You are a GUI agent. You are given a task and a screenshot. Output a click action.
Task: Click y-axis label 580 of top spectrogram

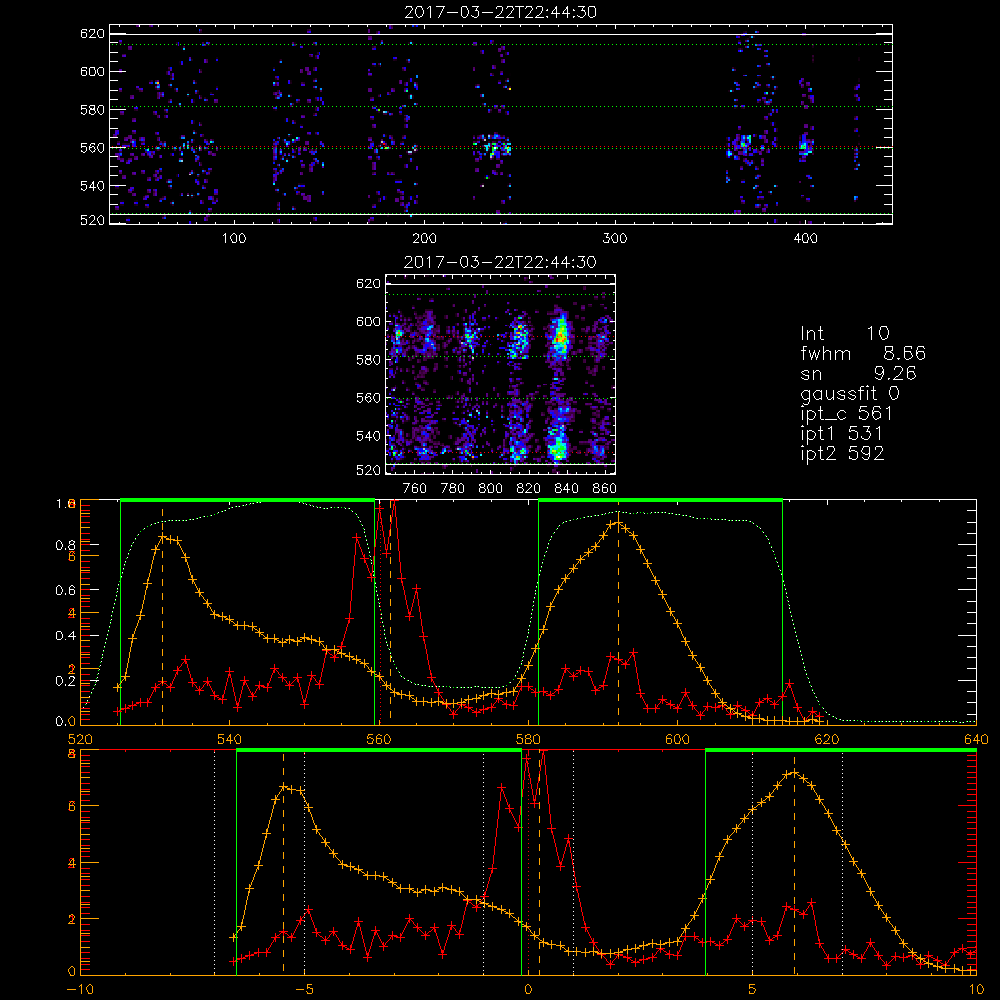(92, 110)
